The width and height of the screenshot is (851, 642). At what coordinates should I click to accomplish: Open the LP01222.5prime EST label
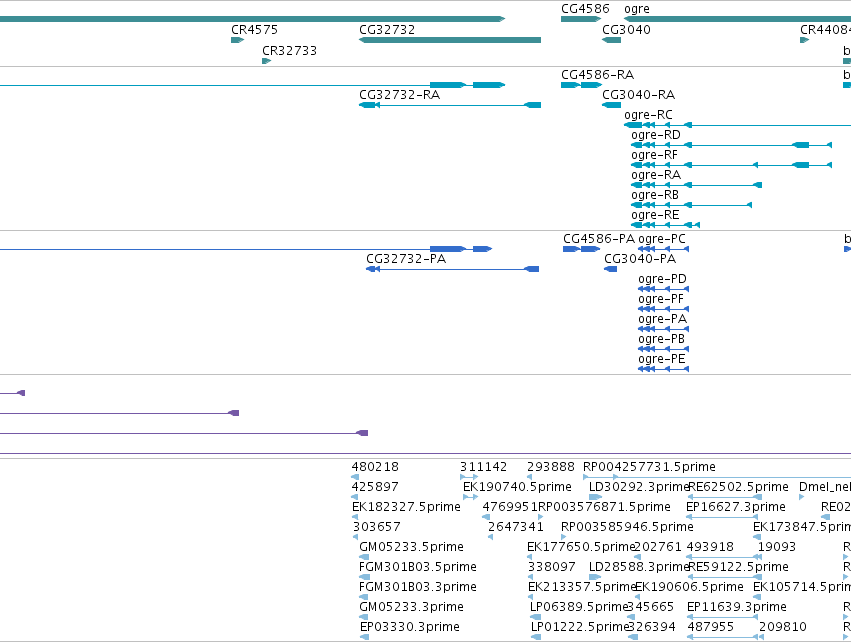tap(580, 627)
